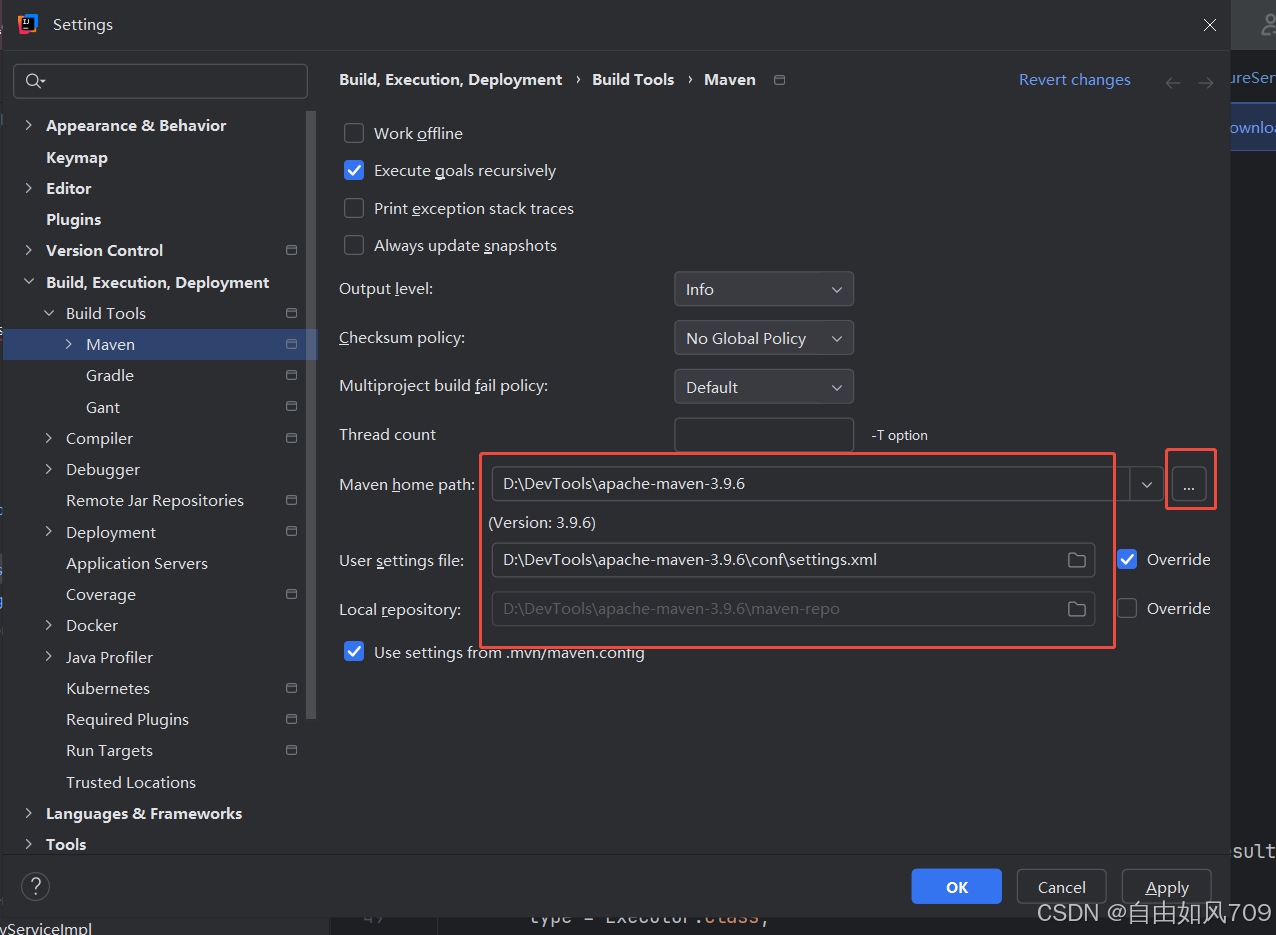Click the project icon beside Compiler row
The height and width of the screenshot is (935, 1276).
click(291, 438)
